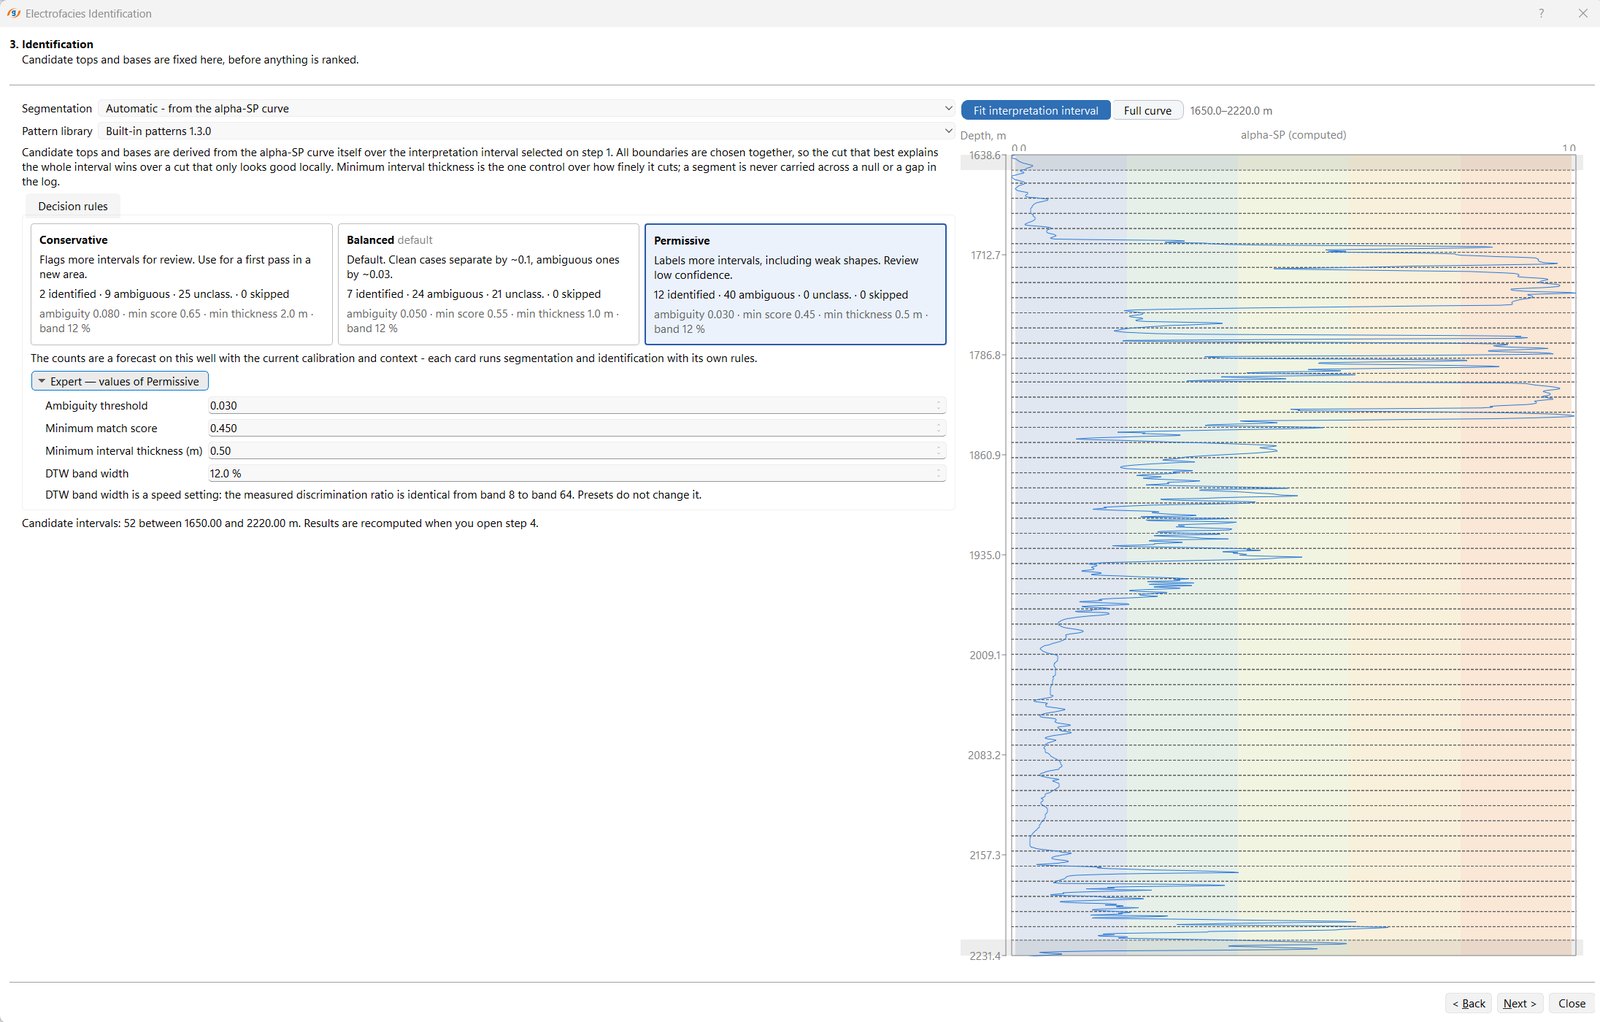Screen dimensions: 1600x1022
Task: Select Fit interpretation interval view
Action: [x=1035, y=110]
